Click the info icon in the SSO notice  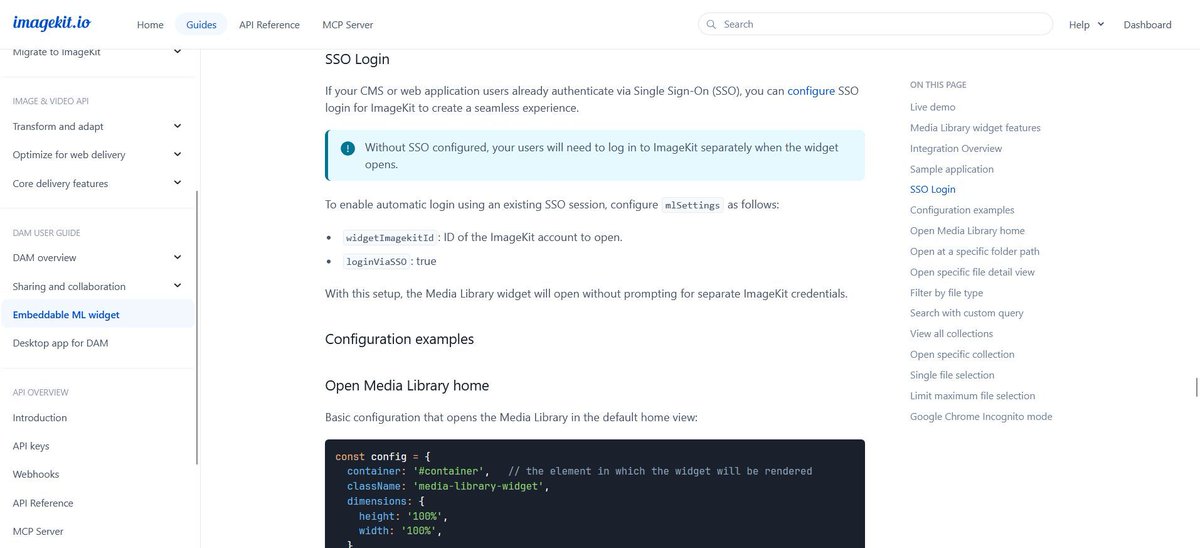coord(347,148)
